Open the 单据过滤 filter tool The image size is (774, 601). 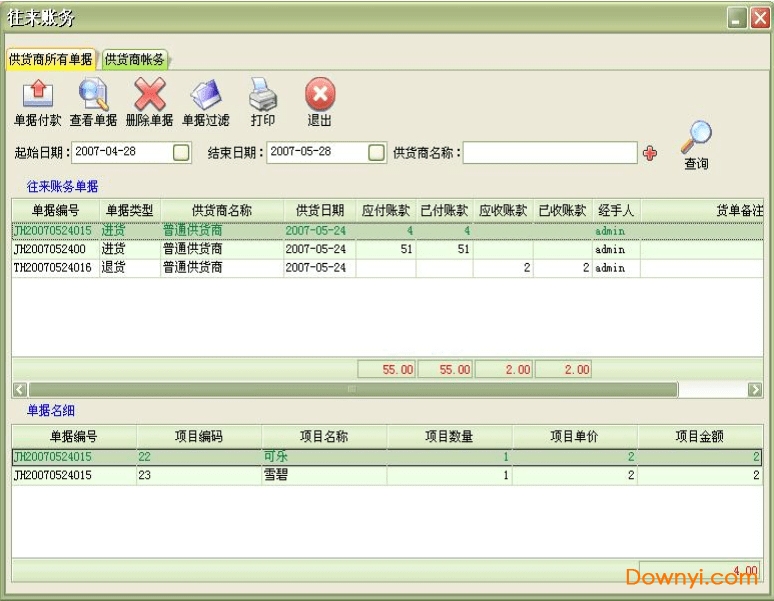coord(205,95)
